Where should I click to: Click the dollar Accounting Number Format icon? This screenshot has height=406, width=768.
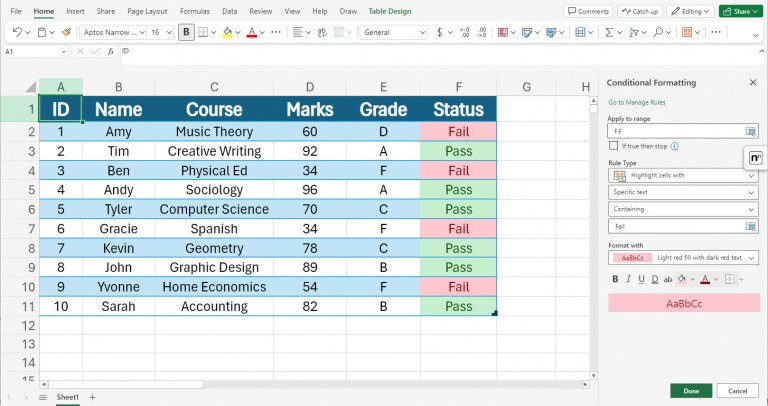click(439, 32)
